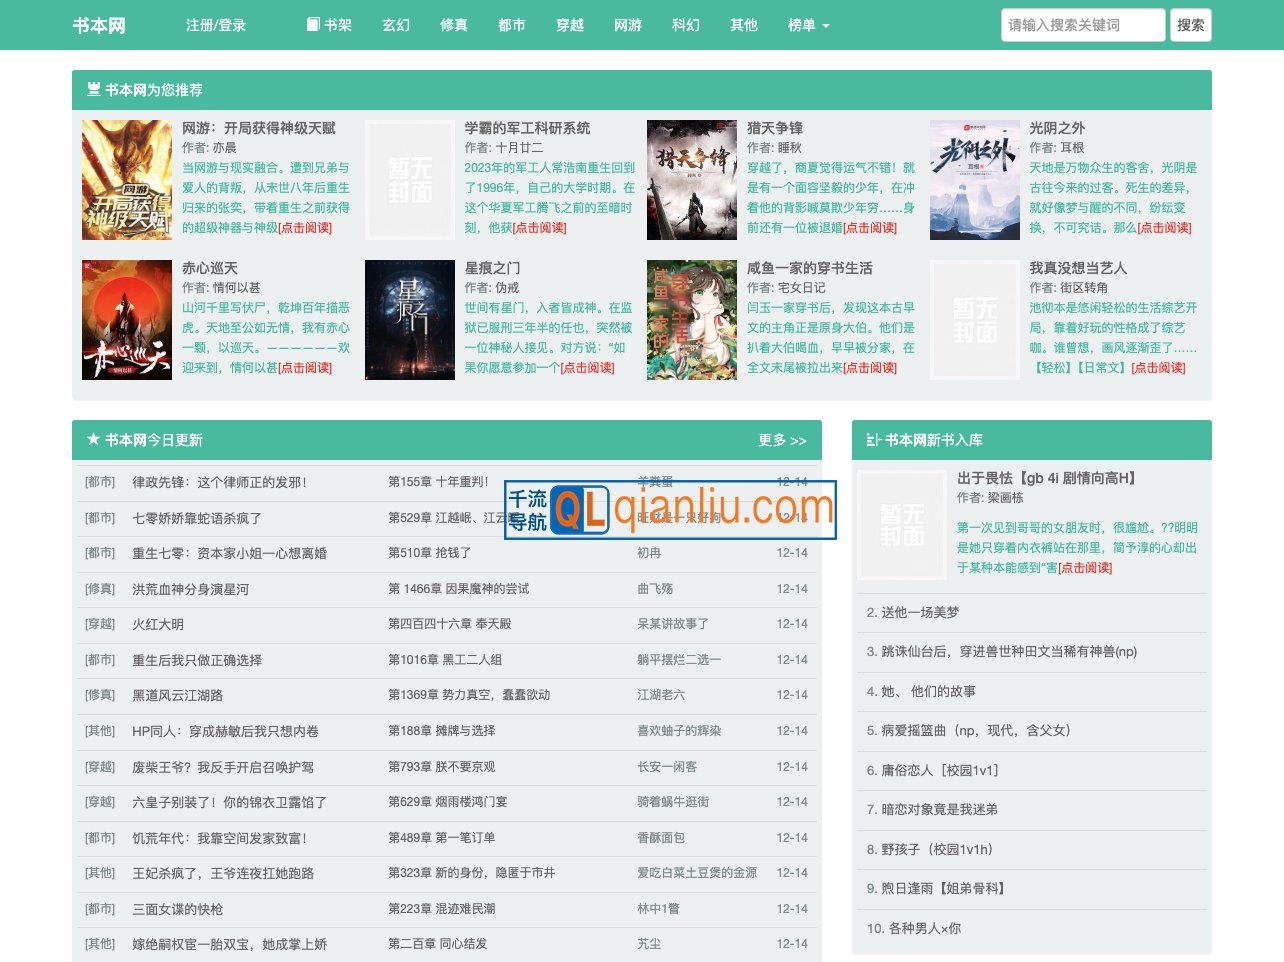Open the 玄幻 category tab
The image size is (1284, 962).
point(396,25)
